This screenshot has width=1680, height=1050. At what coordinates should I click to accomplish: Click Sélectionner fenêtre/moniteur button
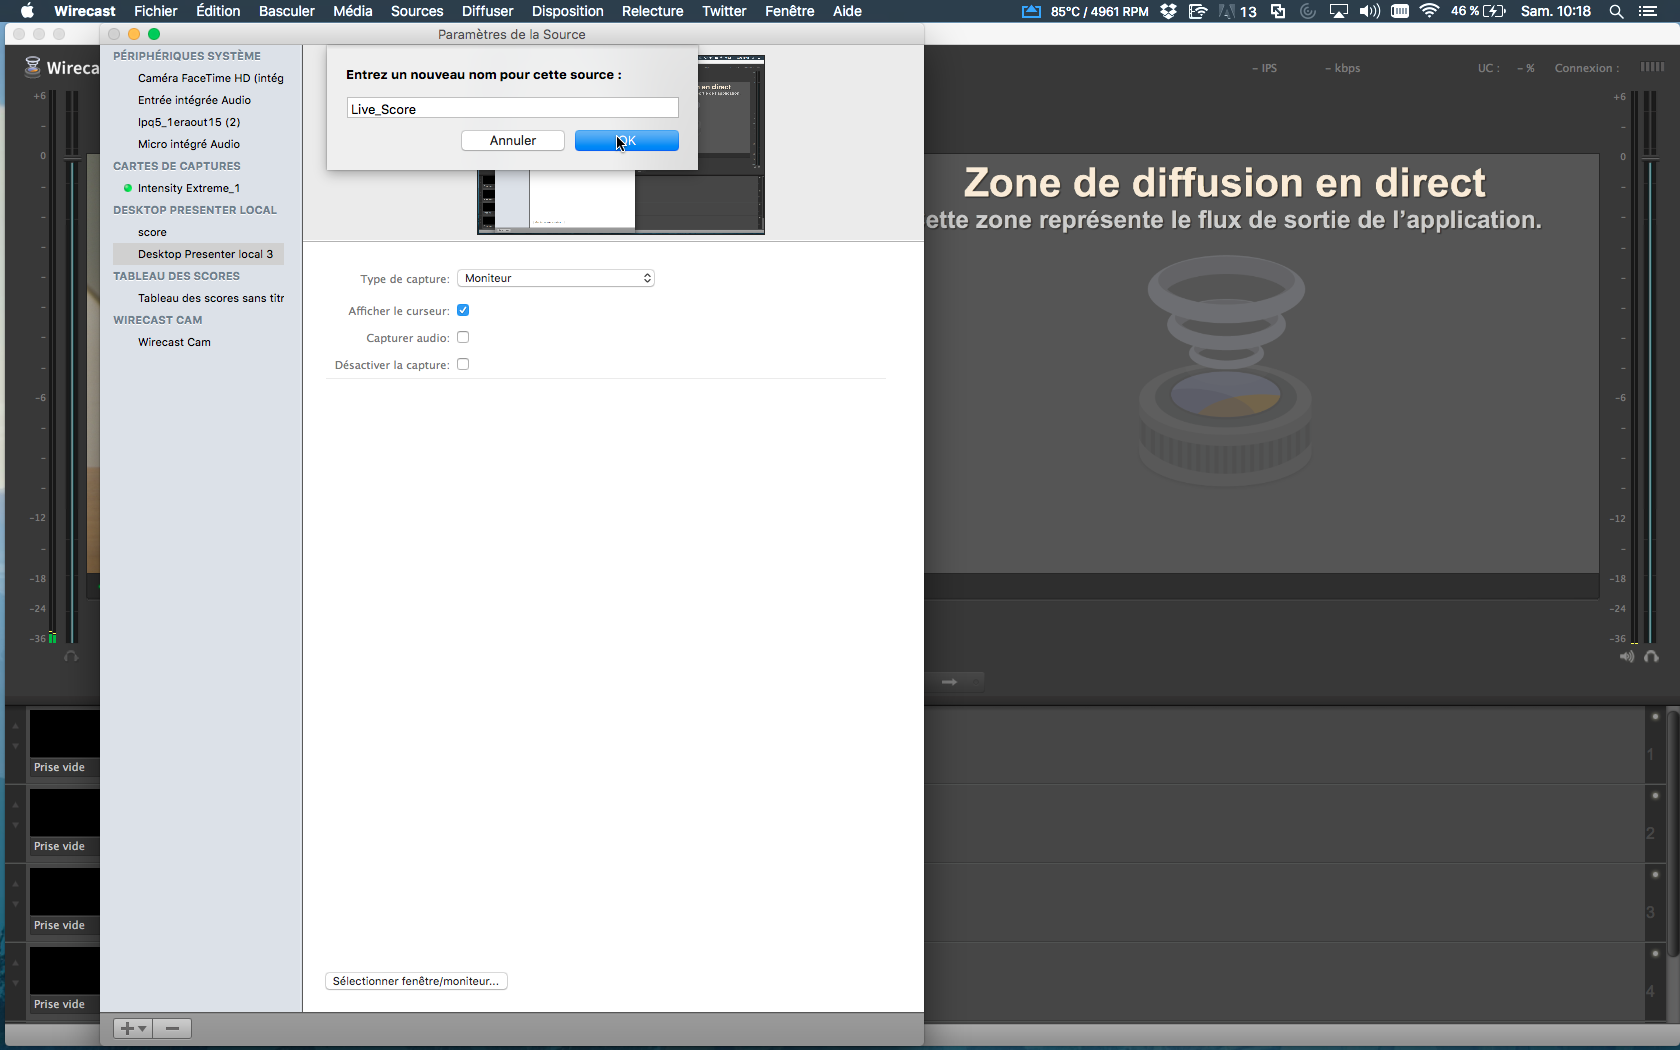[416, 981]
